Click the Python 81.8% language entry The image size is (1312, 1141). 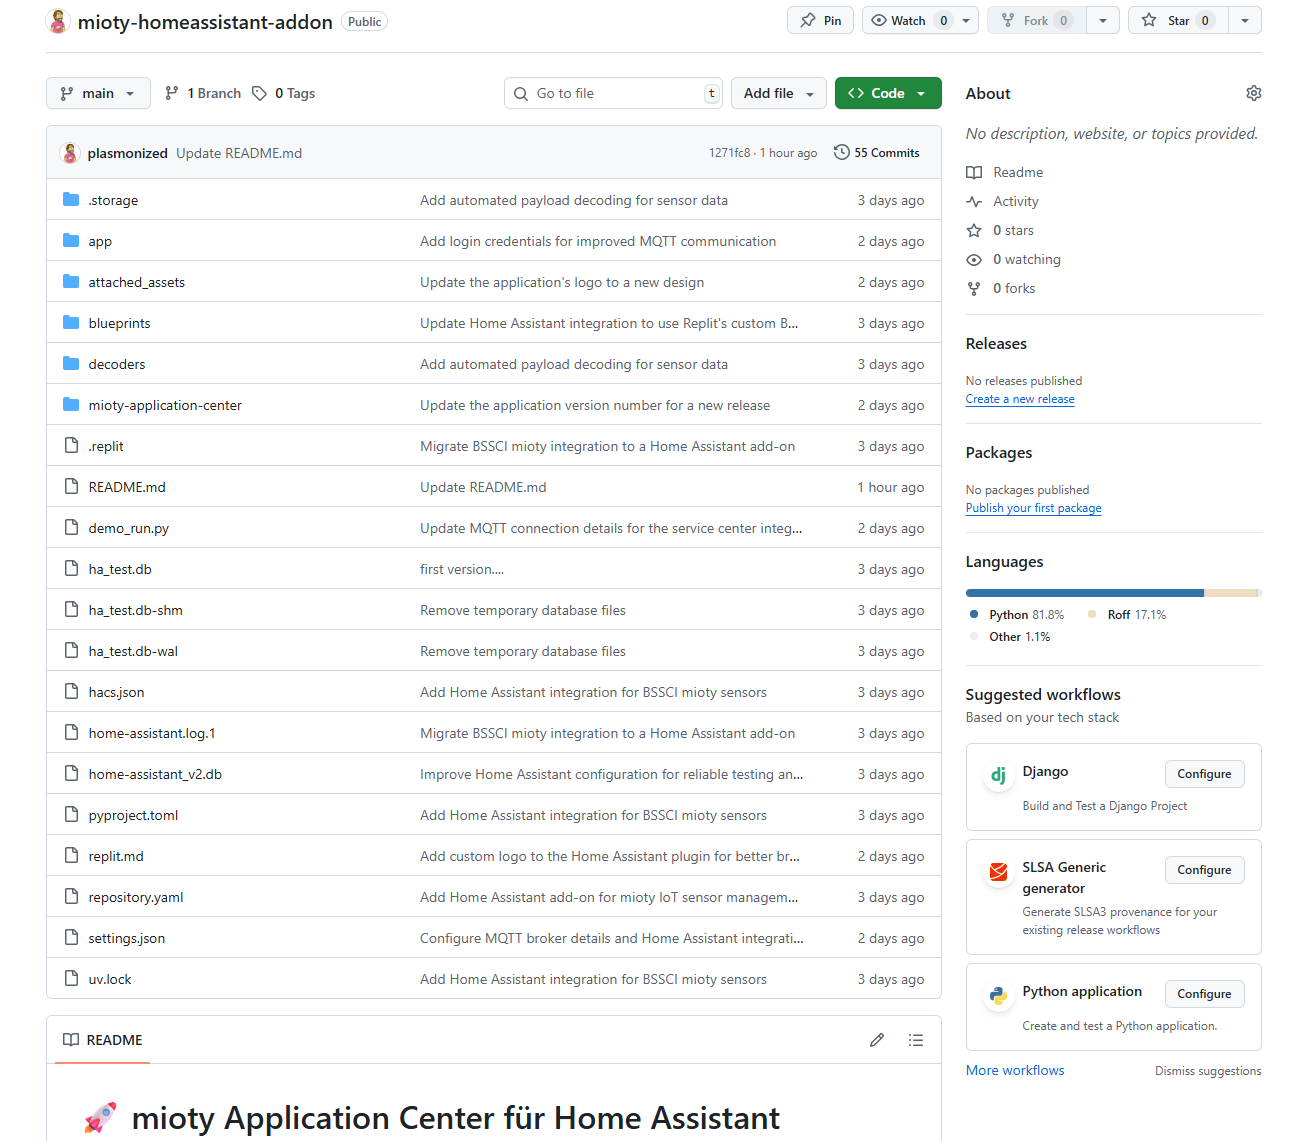point(1017,615)
